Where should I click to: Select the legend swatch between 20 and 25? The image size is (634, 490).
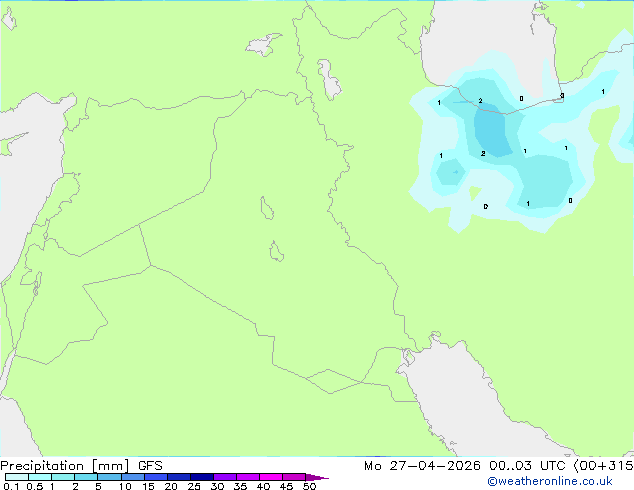(179, 477)
